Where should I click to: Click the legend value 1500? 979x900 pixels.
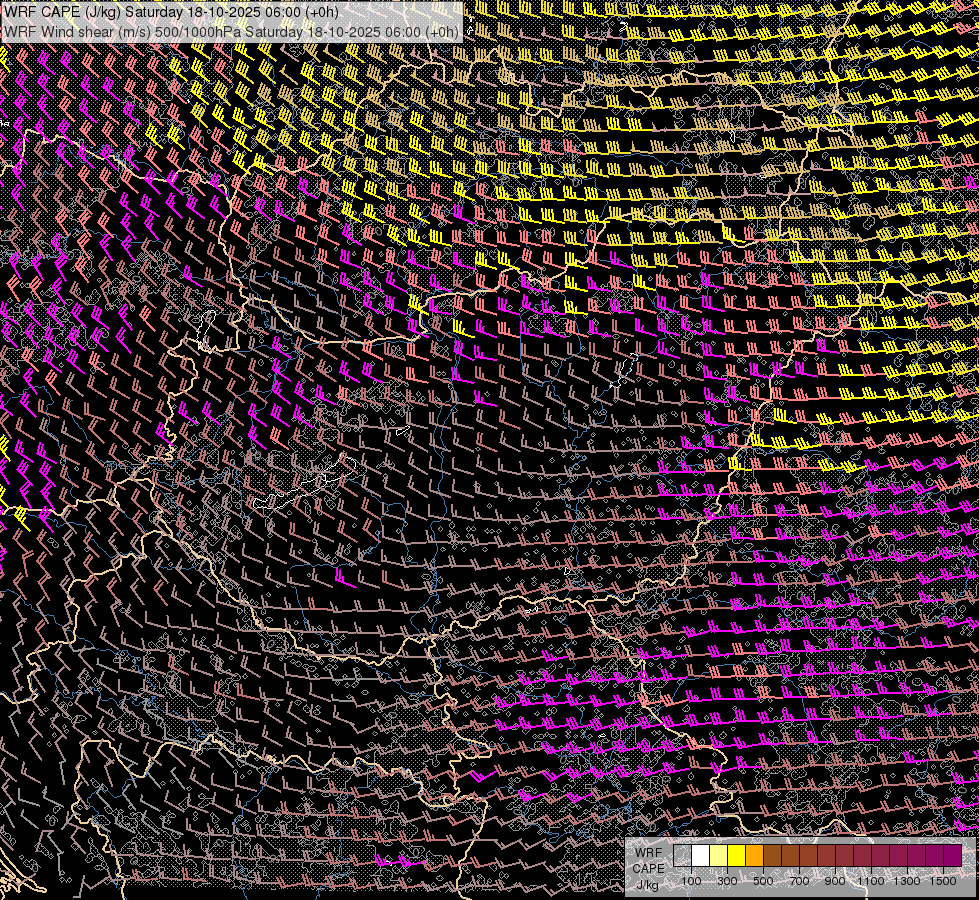pyautogui.click(x=943, y=881)
